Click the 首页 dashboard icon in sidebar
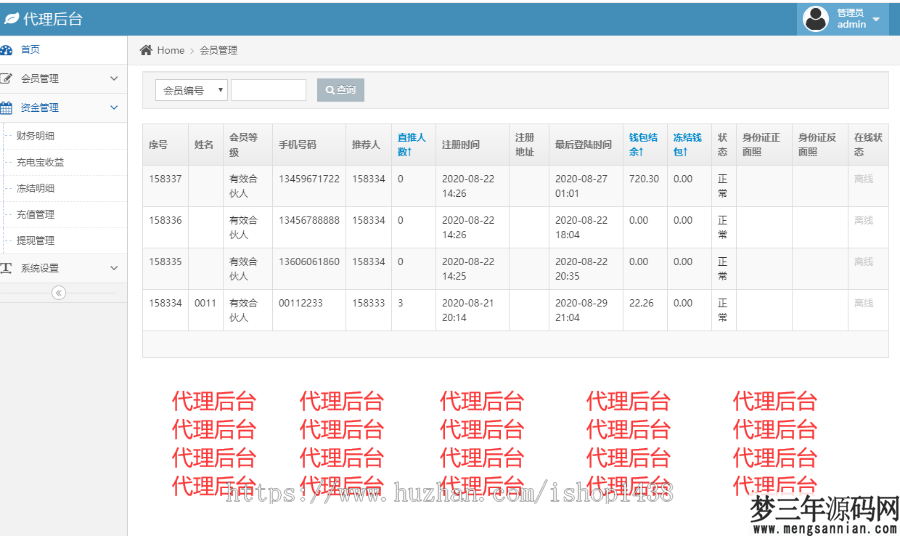The height and width of the screenshot is (536, 900). click(6, 50)
